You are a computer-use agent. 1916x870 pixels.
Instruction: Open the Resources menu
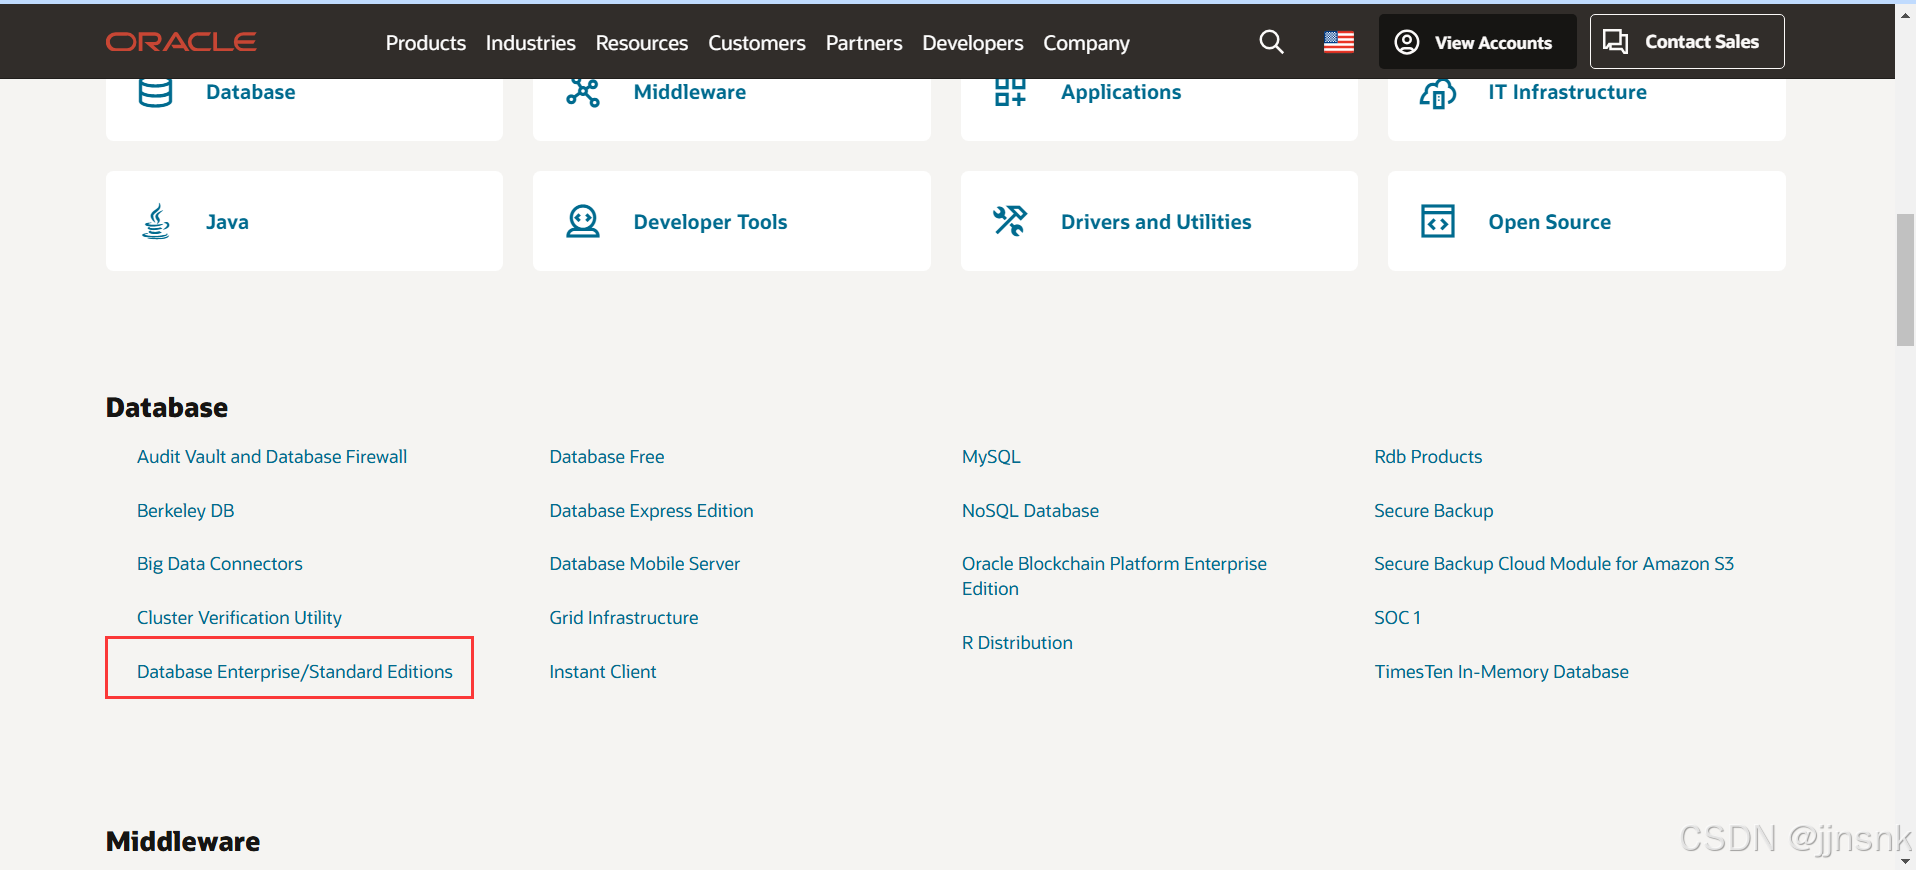(x=642, y=43)
